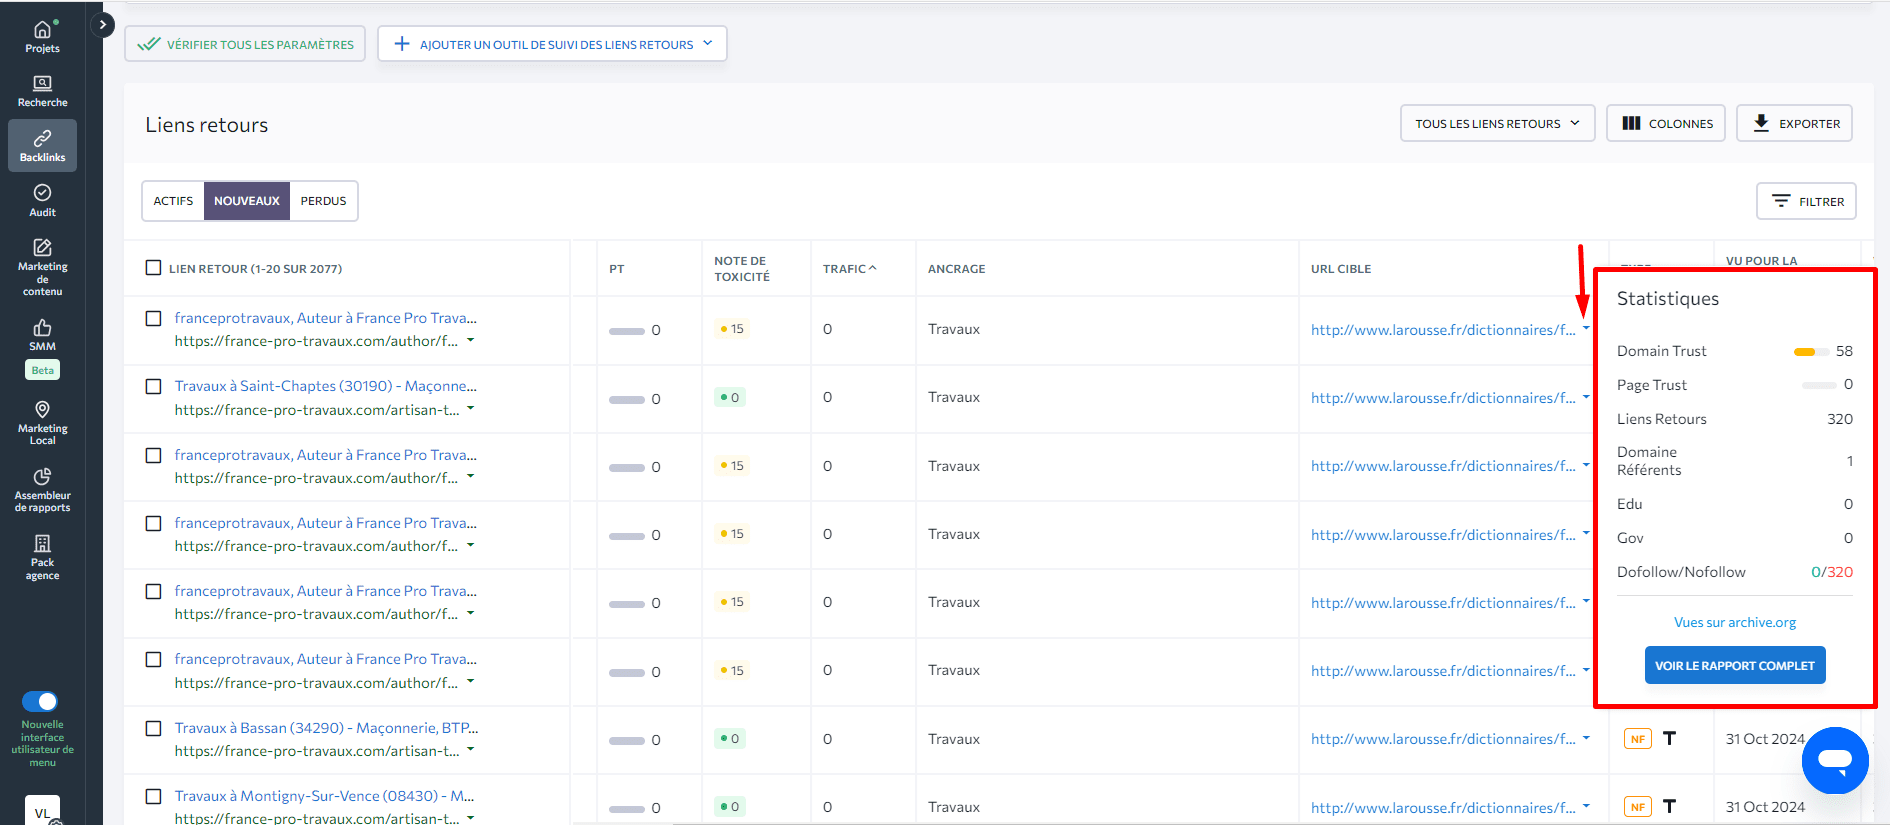Switch to the Nouveaux tab
Image resolution: width=1890 pixels, height=825 pixels.
[x=247, y=201]
